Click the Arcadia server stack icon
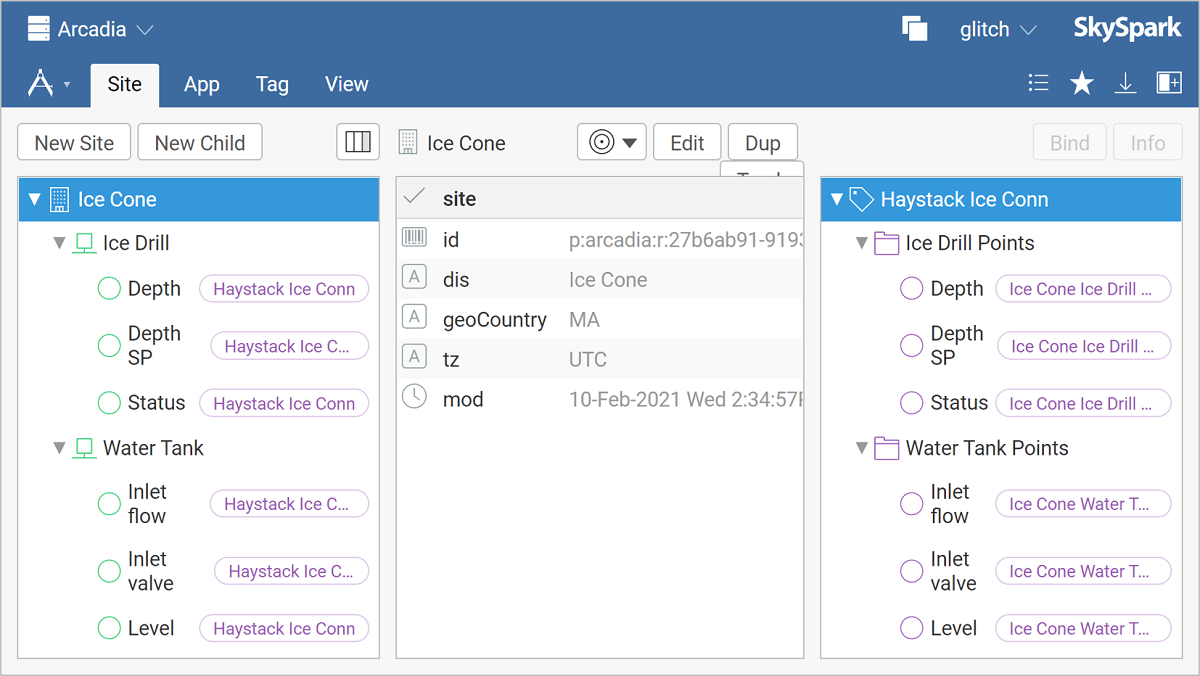1200x676 pixels. (x=39, y=29)
